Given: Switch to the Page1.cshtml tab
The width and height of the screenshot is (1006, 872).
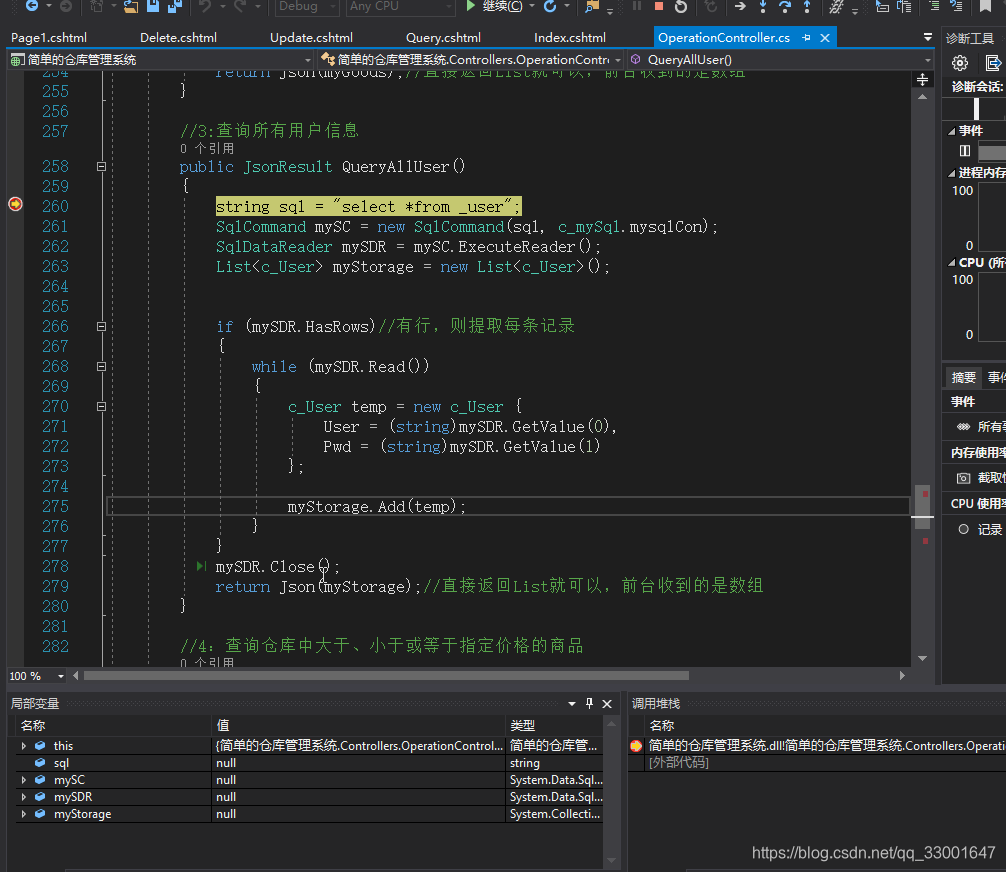Looking at the screenshot, I should pos(49,38).
